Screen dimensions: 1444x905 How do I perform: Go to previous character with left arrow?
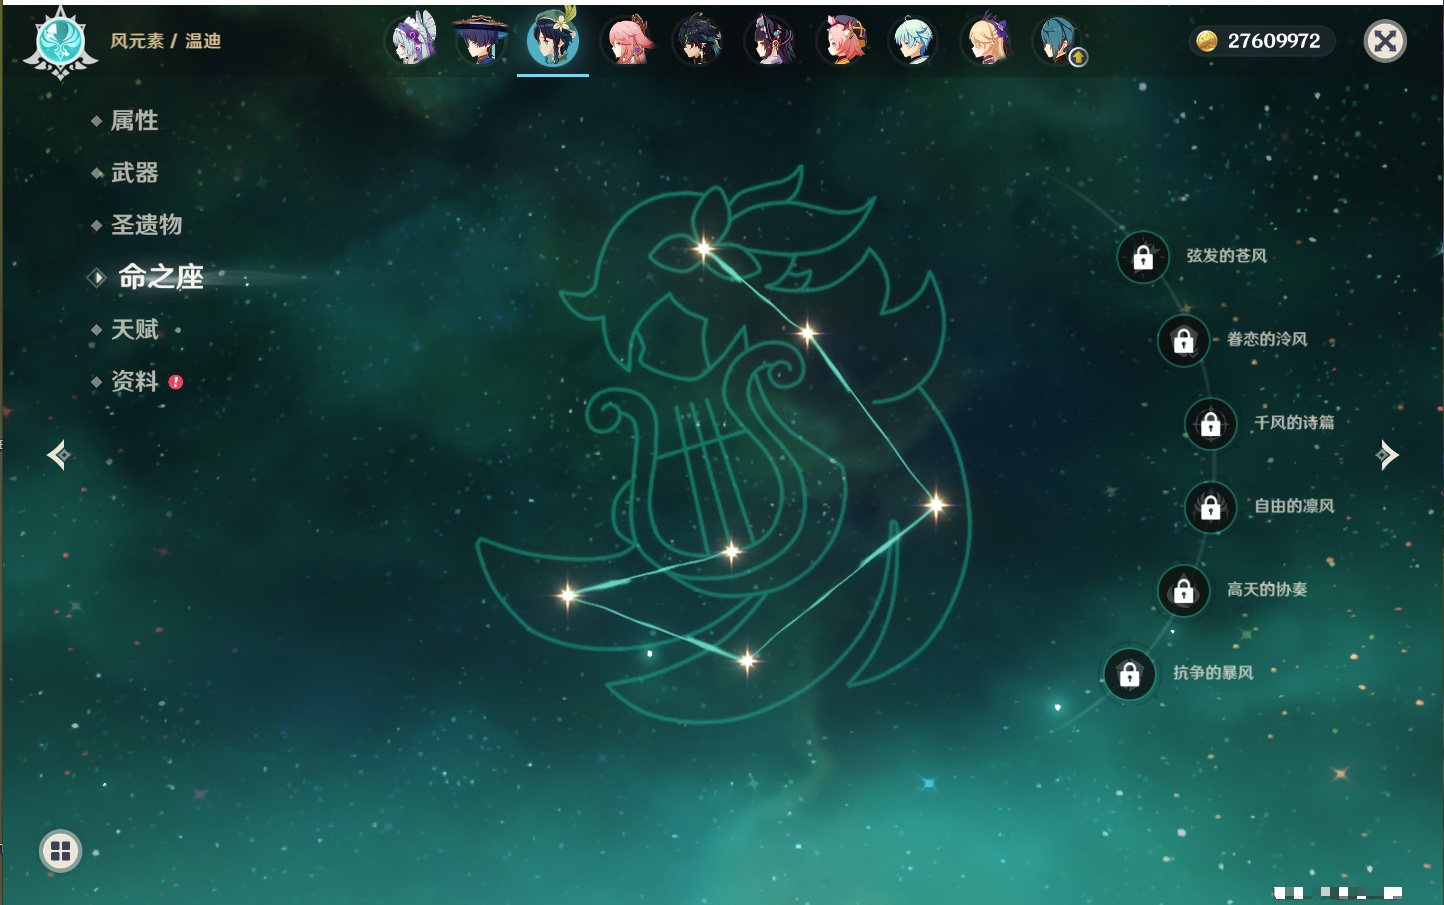point(58,455)
